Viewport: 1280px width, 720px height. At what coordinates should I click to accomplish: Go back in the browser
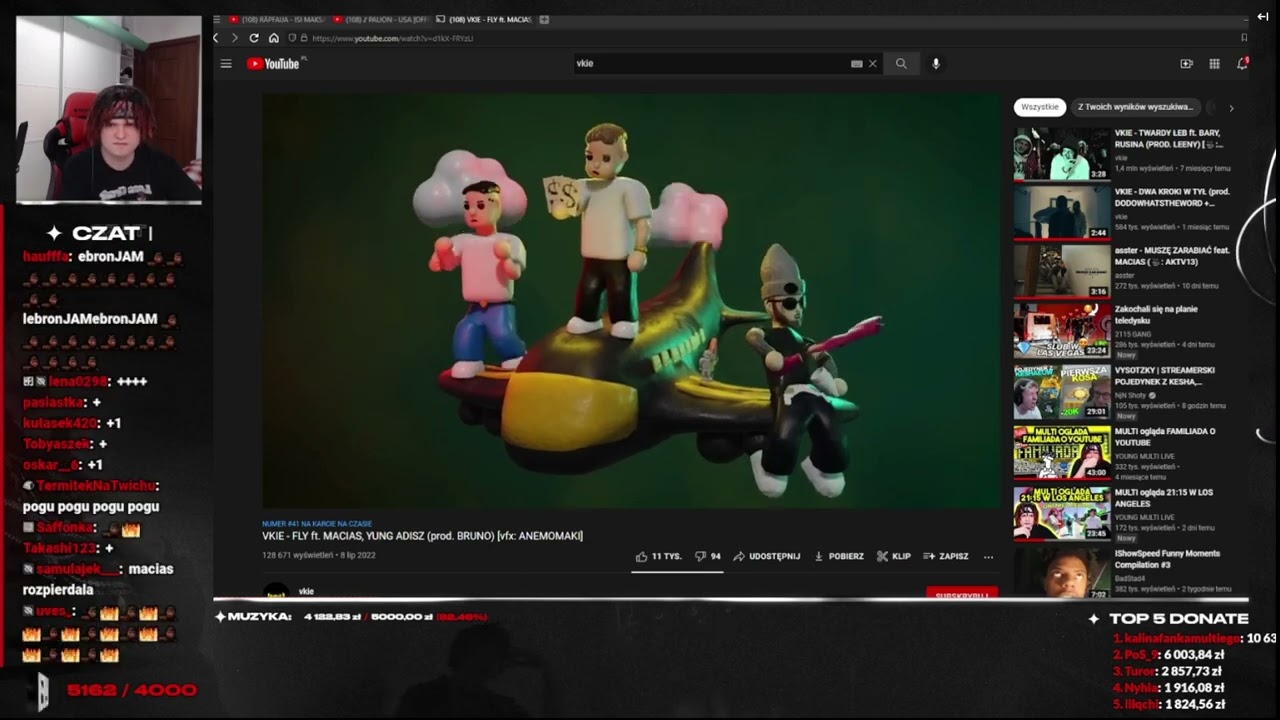coord(216,38)
